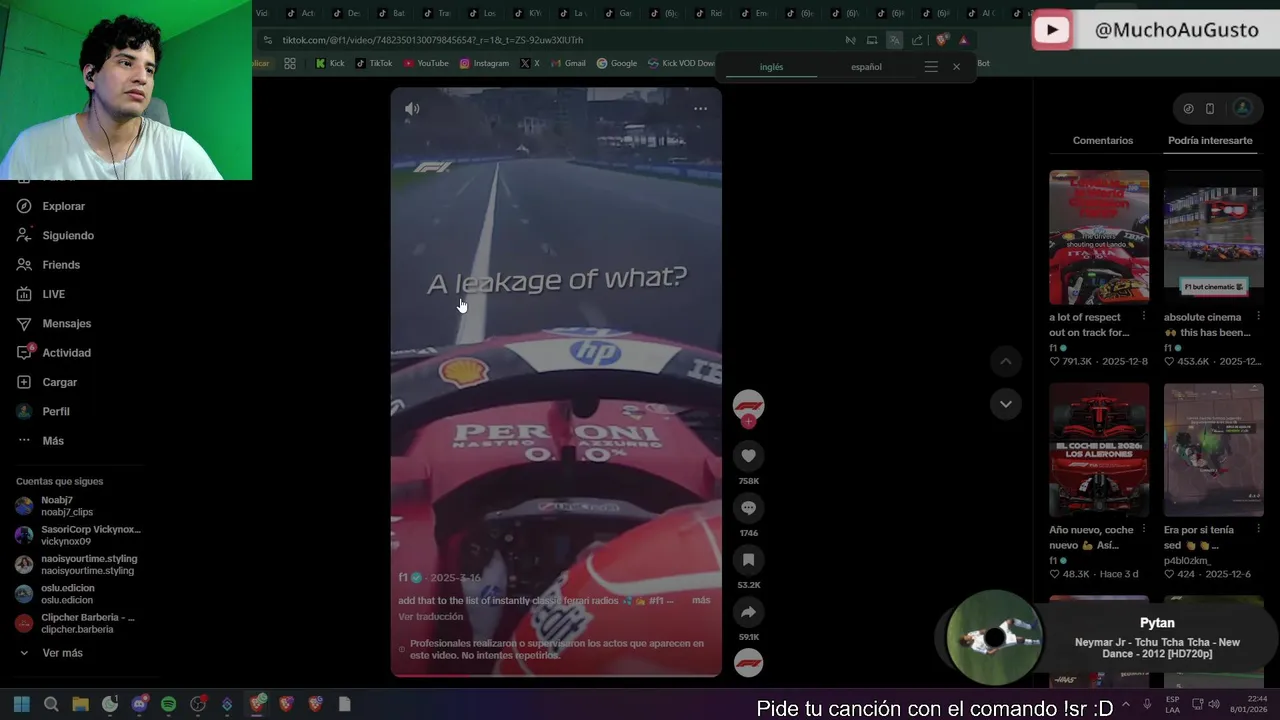1280x720 pixels.
Task: Expand the caption with más link
Action: click(701, 600)
